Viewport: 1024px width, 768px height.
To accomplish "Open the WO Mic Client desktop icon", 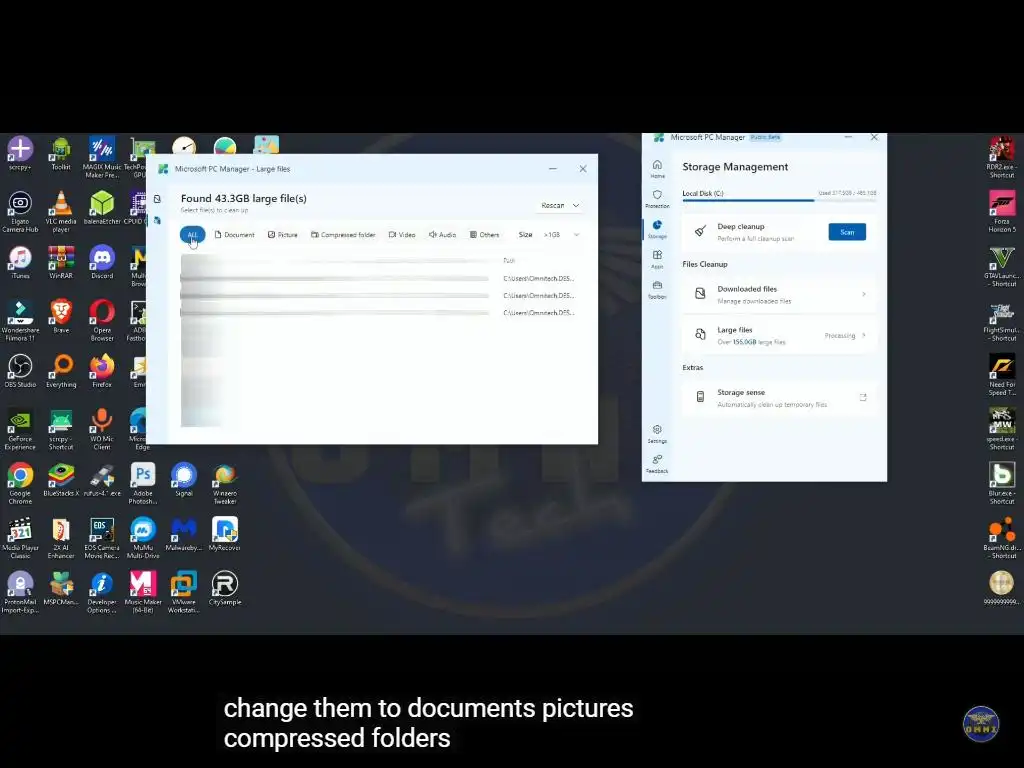I will click(x=102, y=429).
